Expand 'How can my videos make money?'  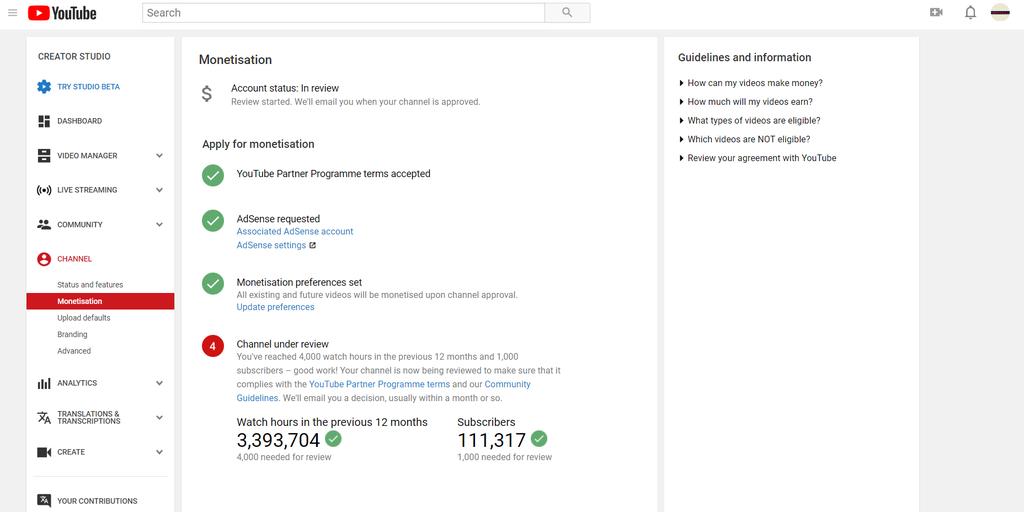tap(750, 83)
